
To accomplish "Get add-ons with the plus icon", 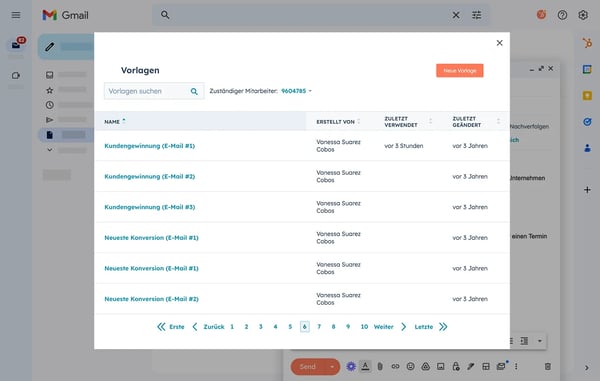I will coord(587,190).
